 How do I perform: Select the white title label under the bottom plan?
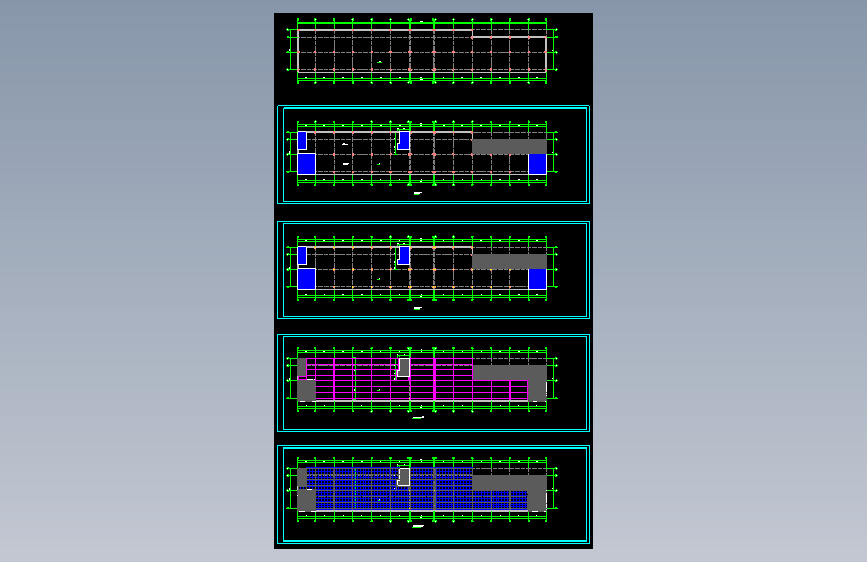pyautogui.click(x=418, y=527)
